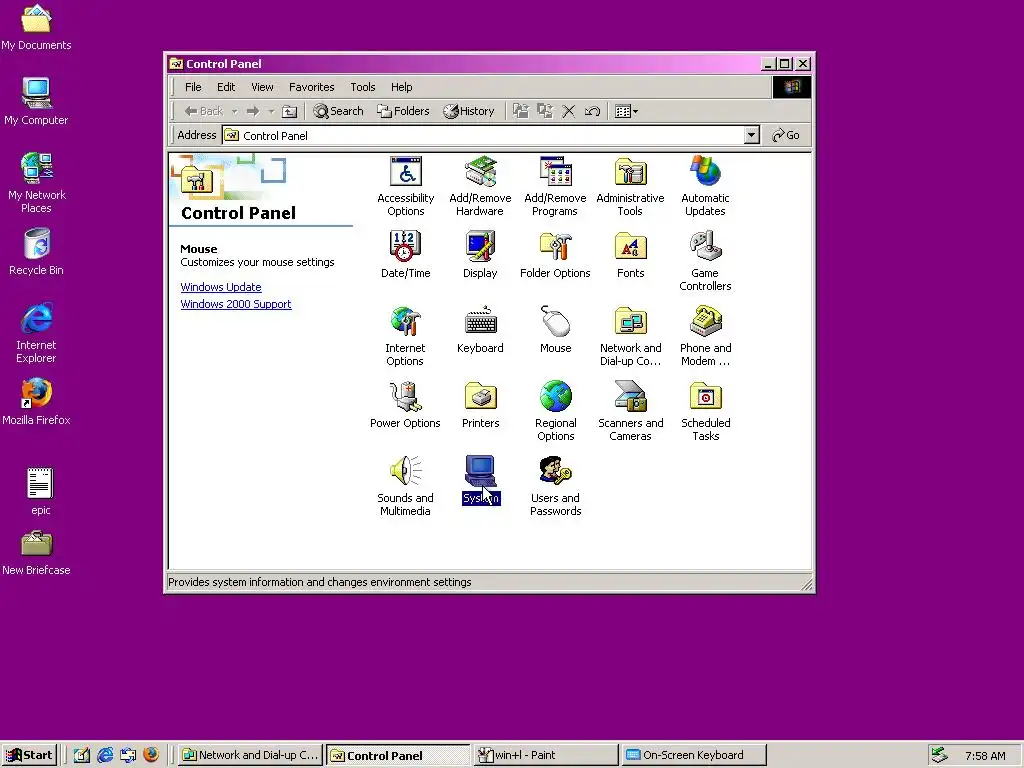Open Network and Dial-up Connections icon
Viewport: 1024px width, 768px height.
click(630, 336)
